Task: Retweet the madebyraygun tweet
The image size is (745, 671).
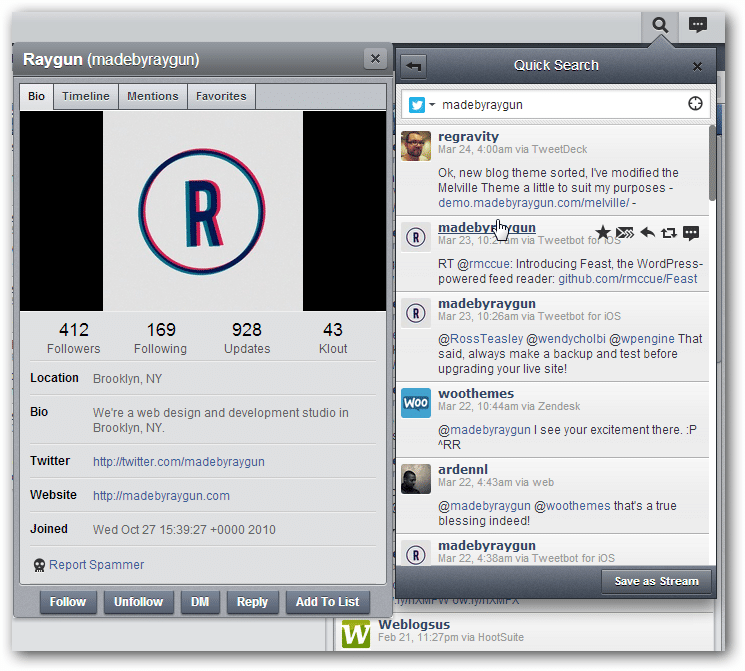Action: pyautogui.click(x=668, y=233)
